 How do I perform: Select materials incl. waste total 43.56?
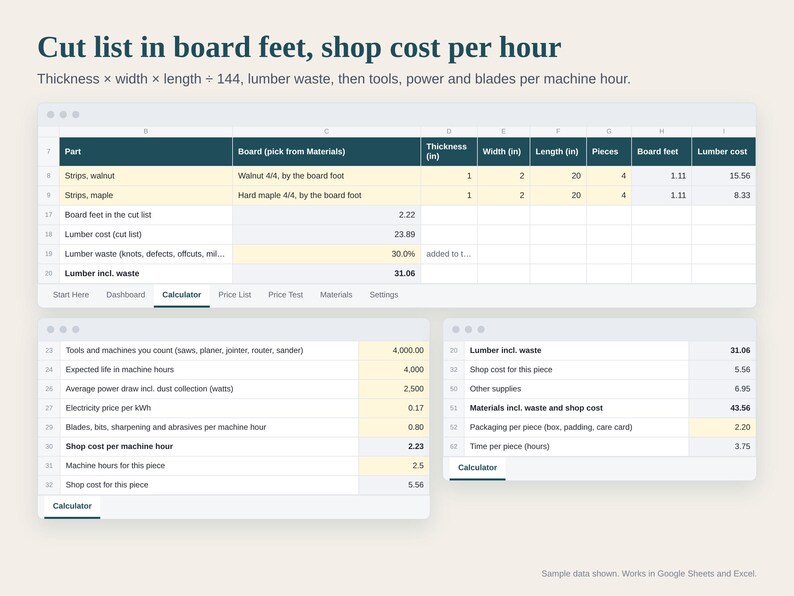722,408
